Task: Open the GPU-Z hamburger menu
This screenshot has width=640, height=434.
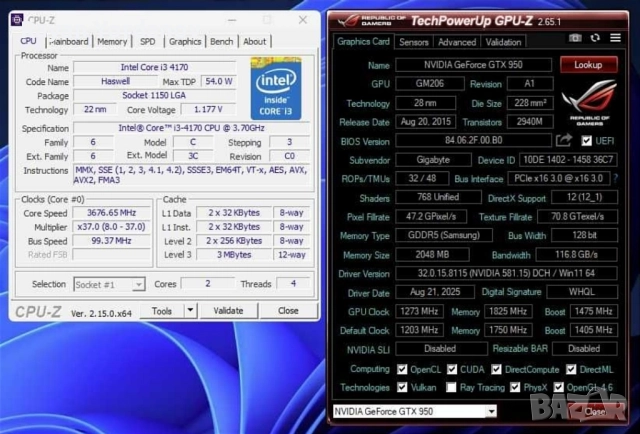Action: pyautogui.click(x=614, y=38)
